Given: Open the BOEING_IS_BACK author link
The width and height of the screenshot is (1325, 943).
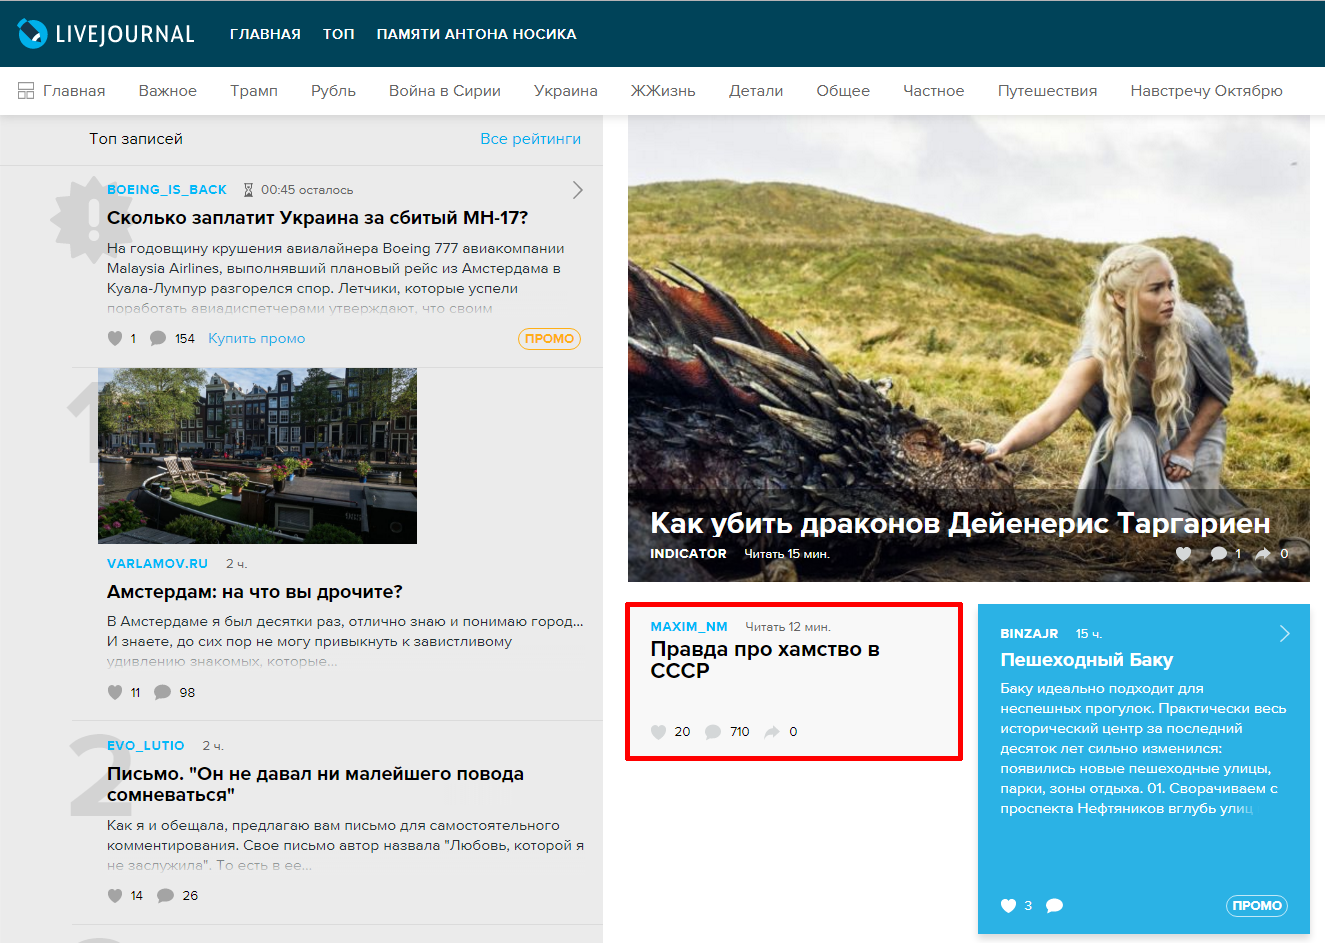Looking at the screenshot, I should click(167, 190).
